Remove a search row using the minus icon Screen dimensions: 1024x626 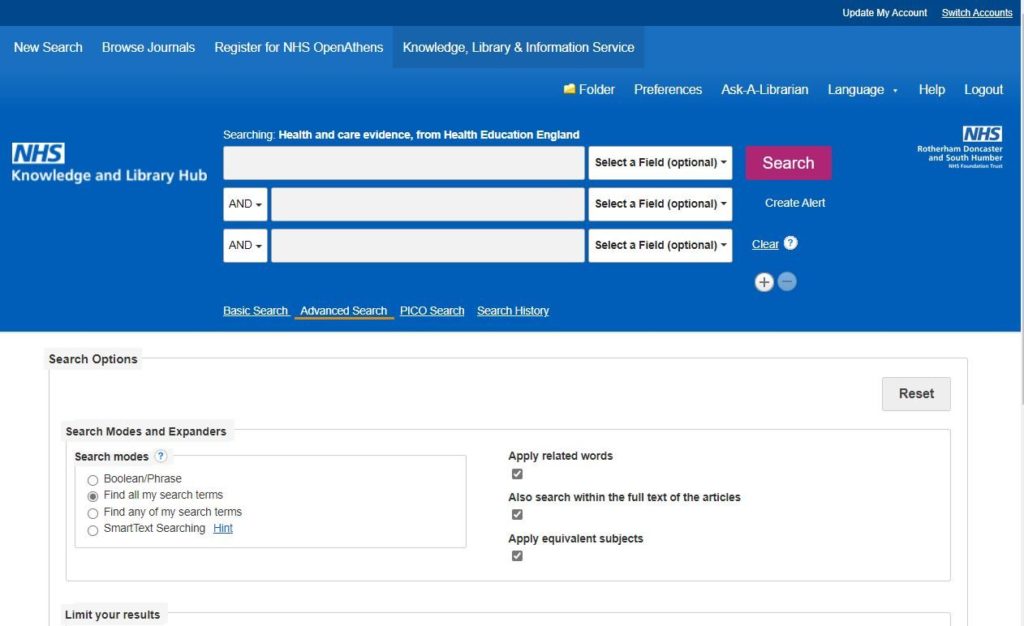click(787, 281)
